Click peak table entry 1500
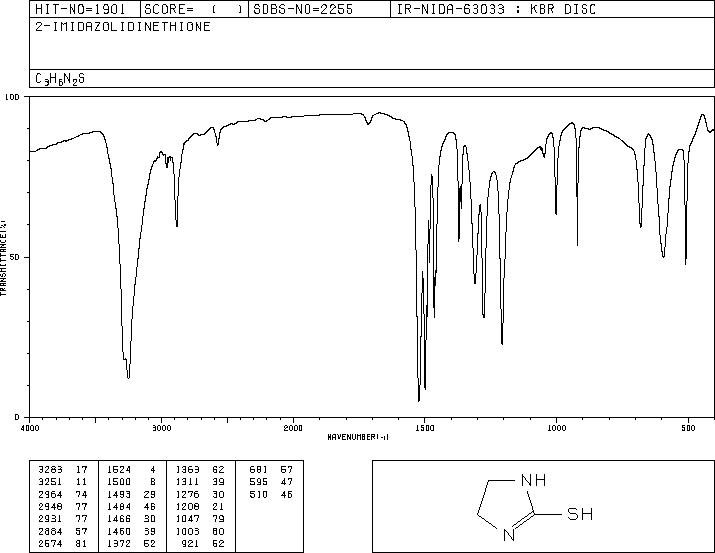 click(x=119, y=482)
